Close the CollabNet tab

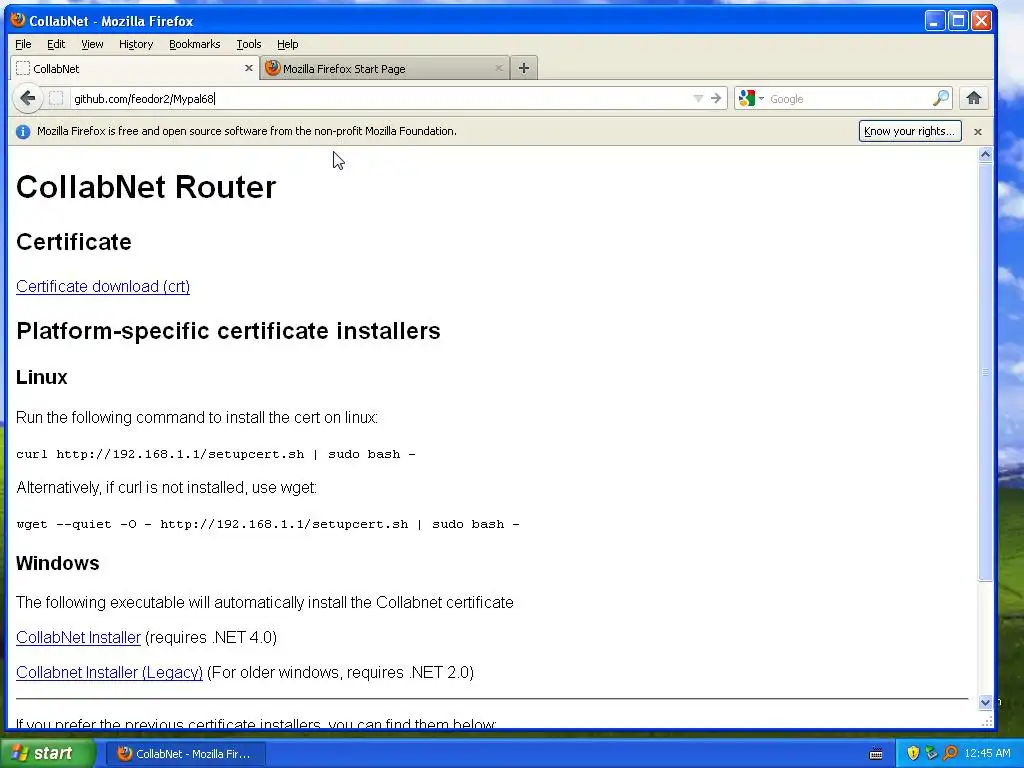point(248,68)
